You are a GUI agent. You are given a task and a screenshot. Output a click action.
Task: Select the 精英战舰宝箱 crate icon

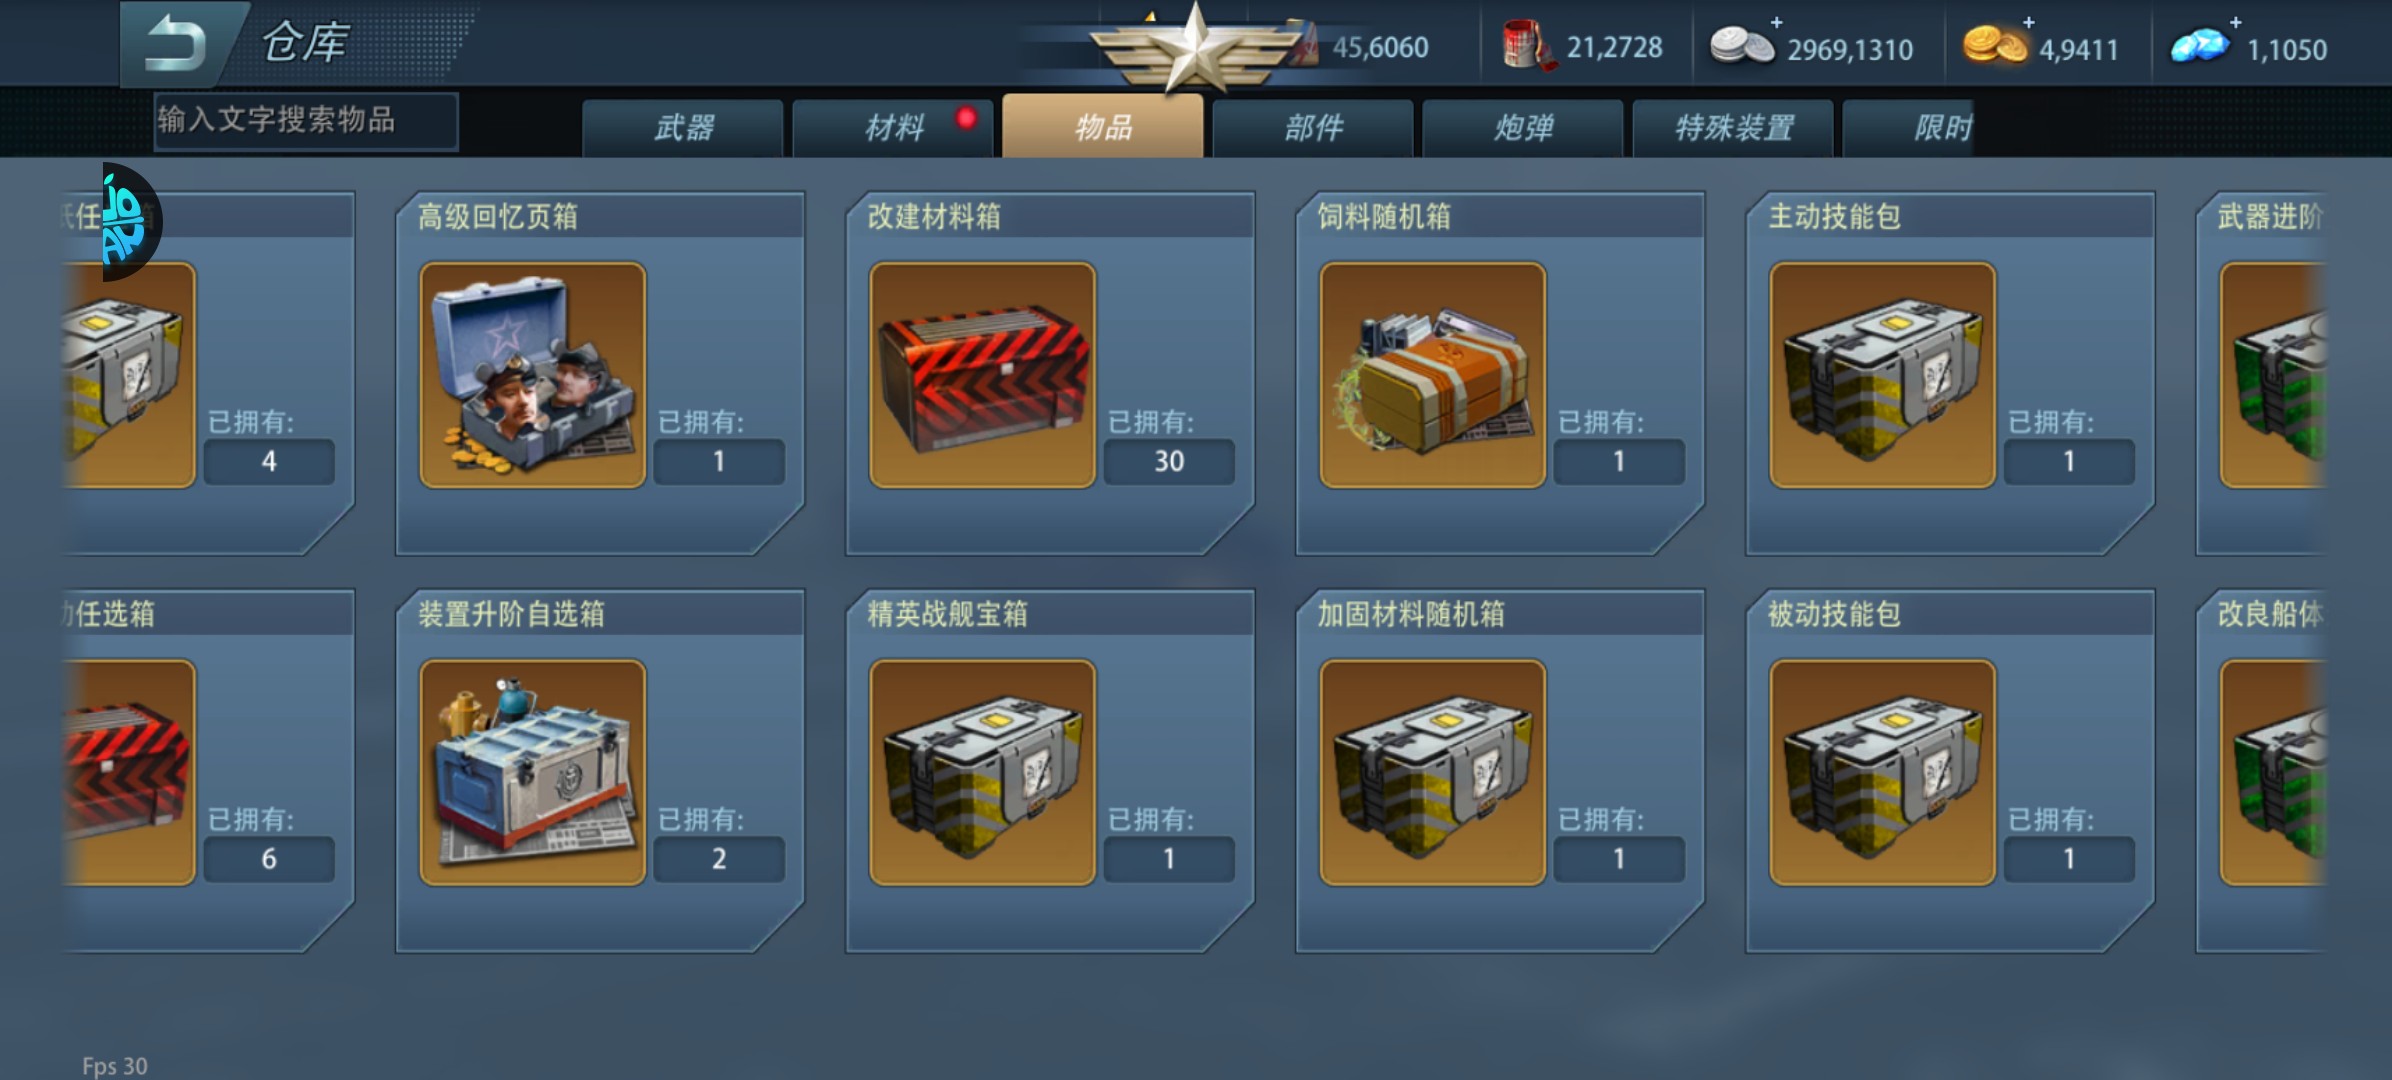tap(982, 772)
